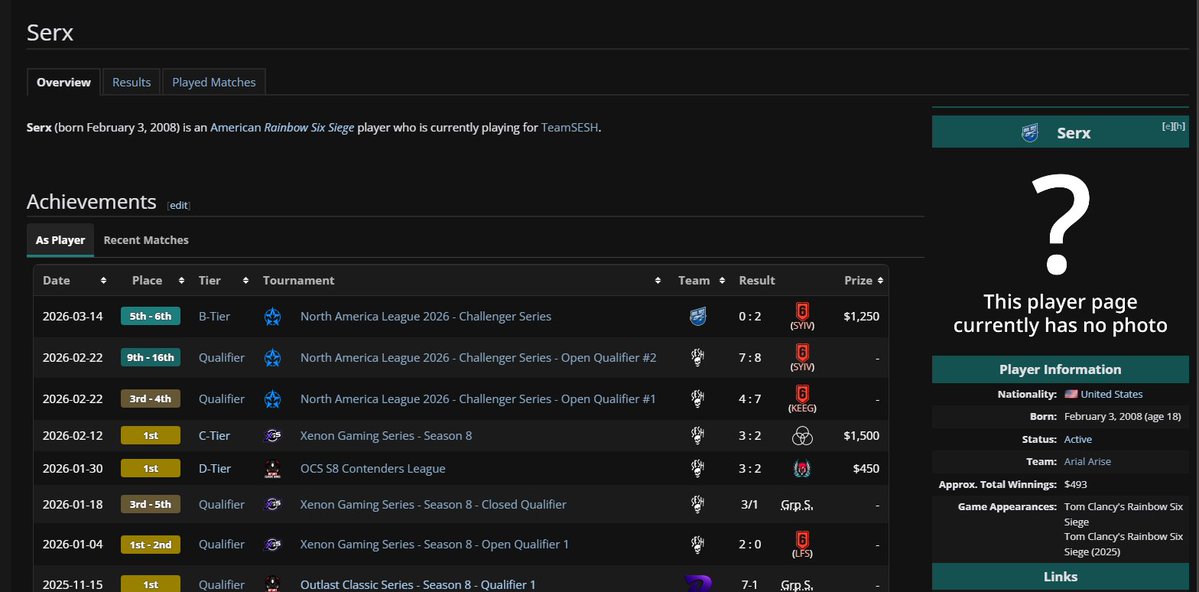Click opponent logo in OCS S8 Contenders row
The image size is (1199, 592).
click(802, 468)
